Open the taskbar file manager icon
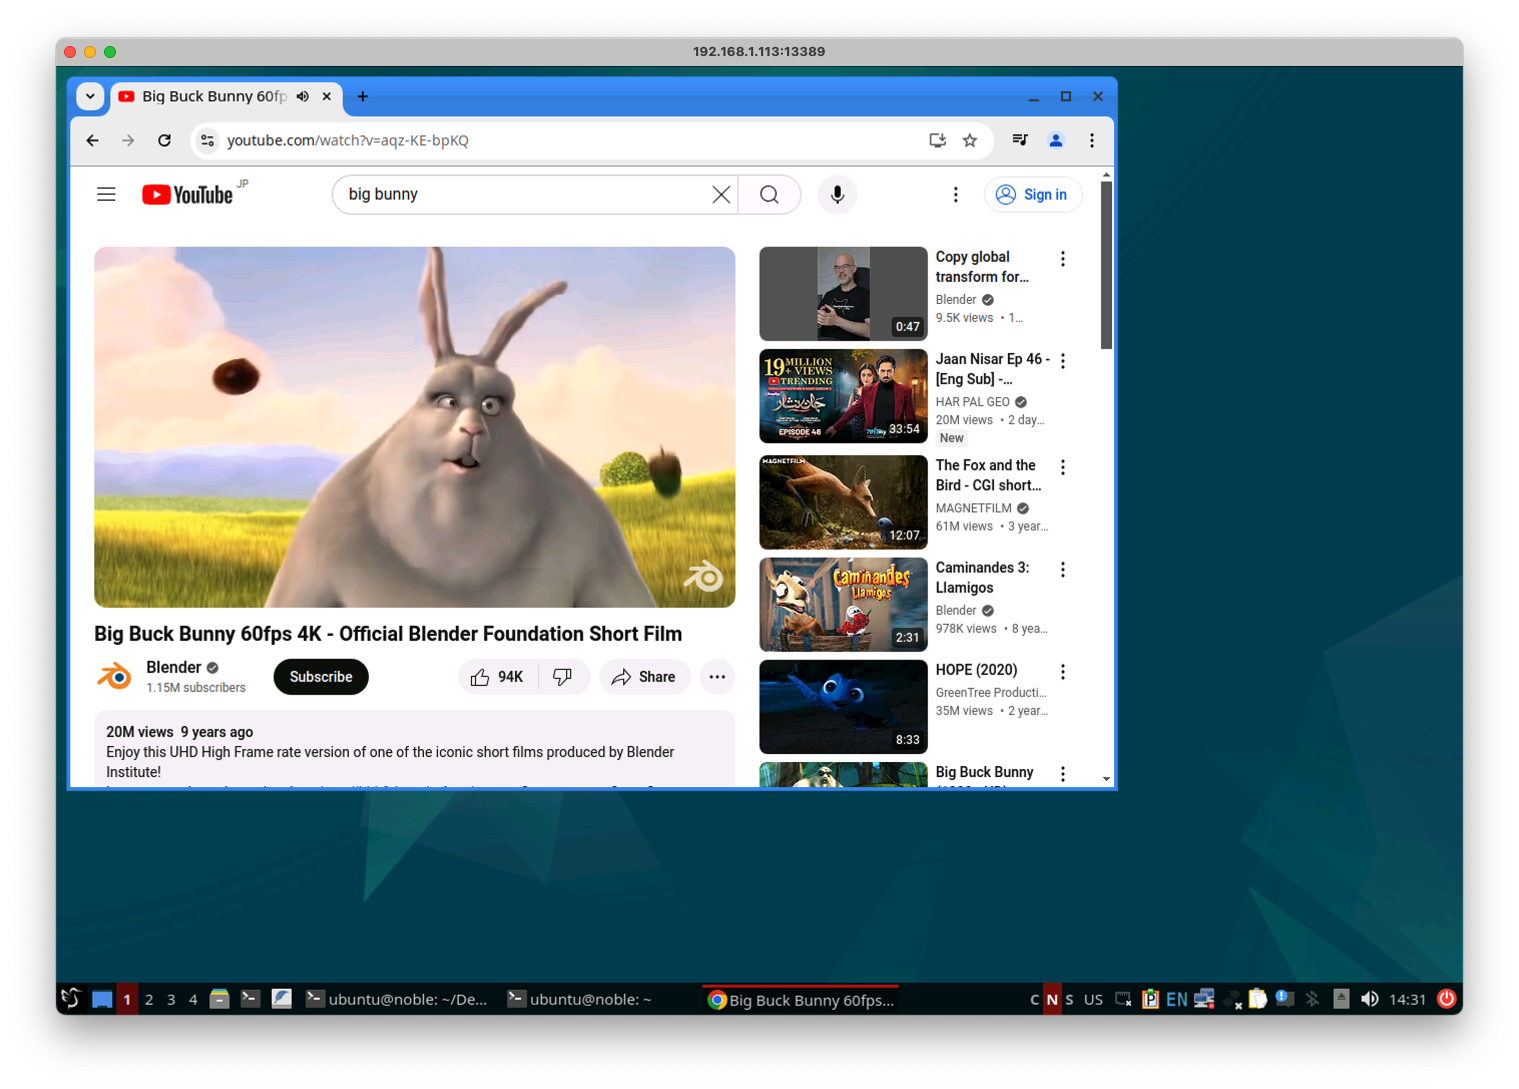This screenshot has height=1089, width=1519. coord(219,999)
